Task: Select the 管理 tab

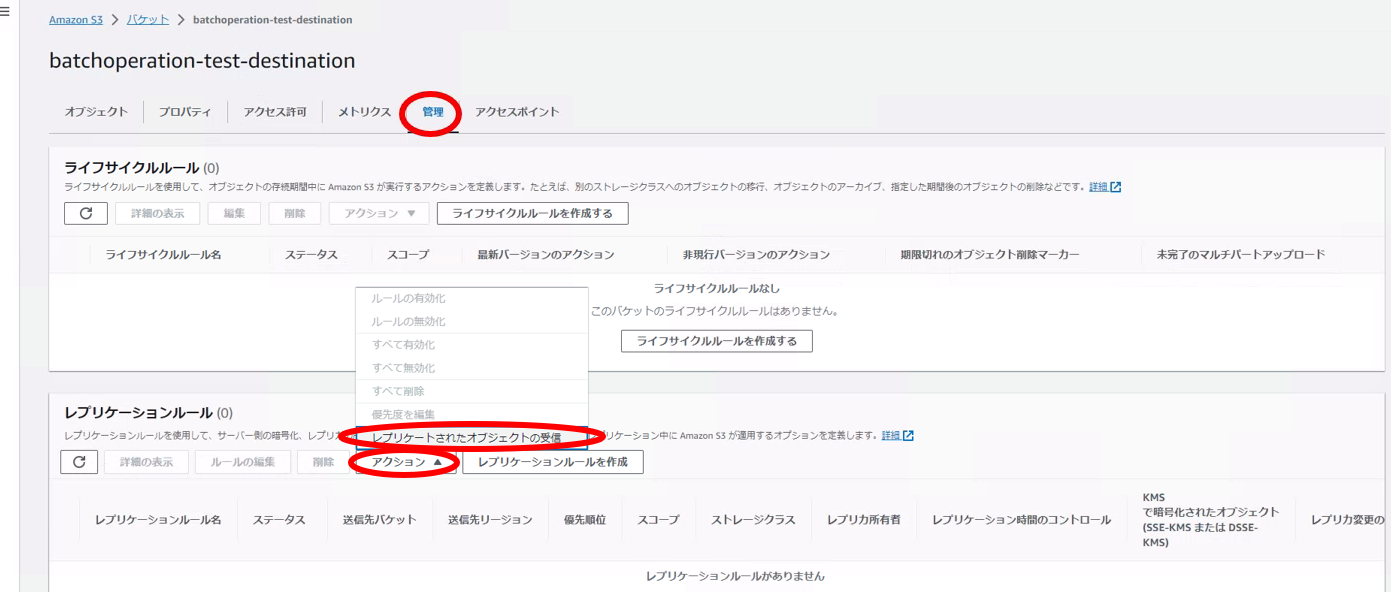Action: coord(432,112)
